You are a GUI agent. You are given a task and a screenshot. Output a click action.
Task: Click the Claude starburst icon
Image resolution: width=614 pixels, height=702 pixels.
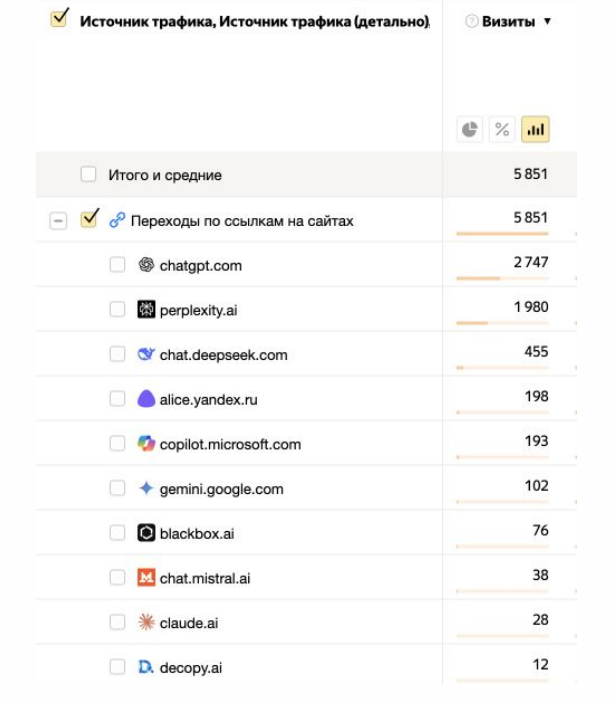click(x=147, y=623)
